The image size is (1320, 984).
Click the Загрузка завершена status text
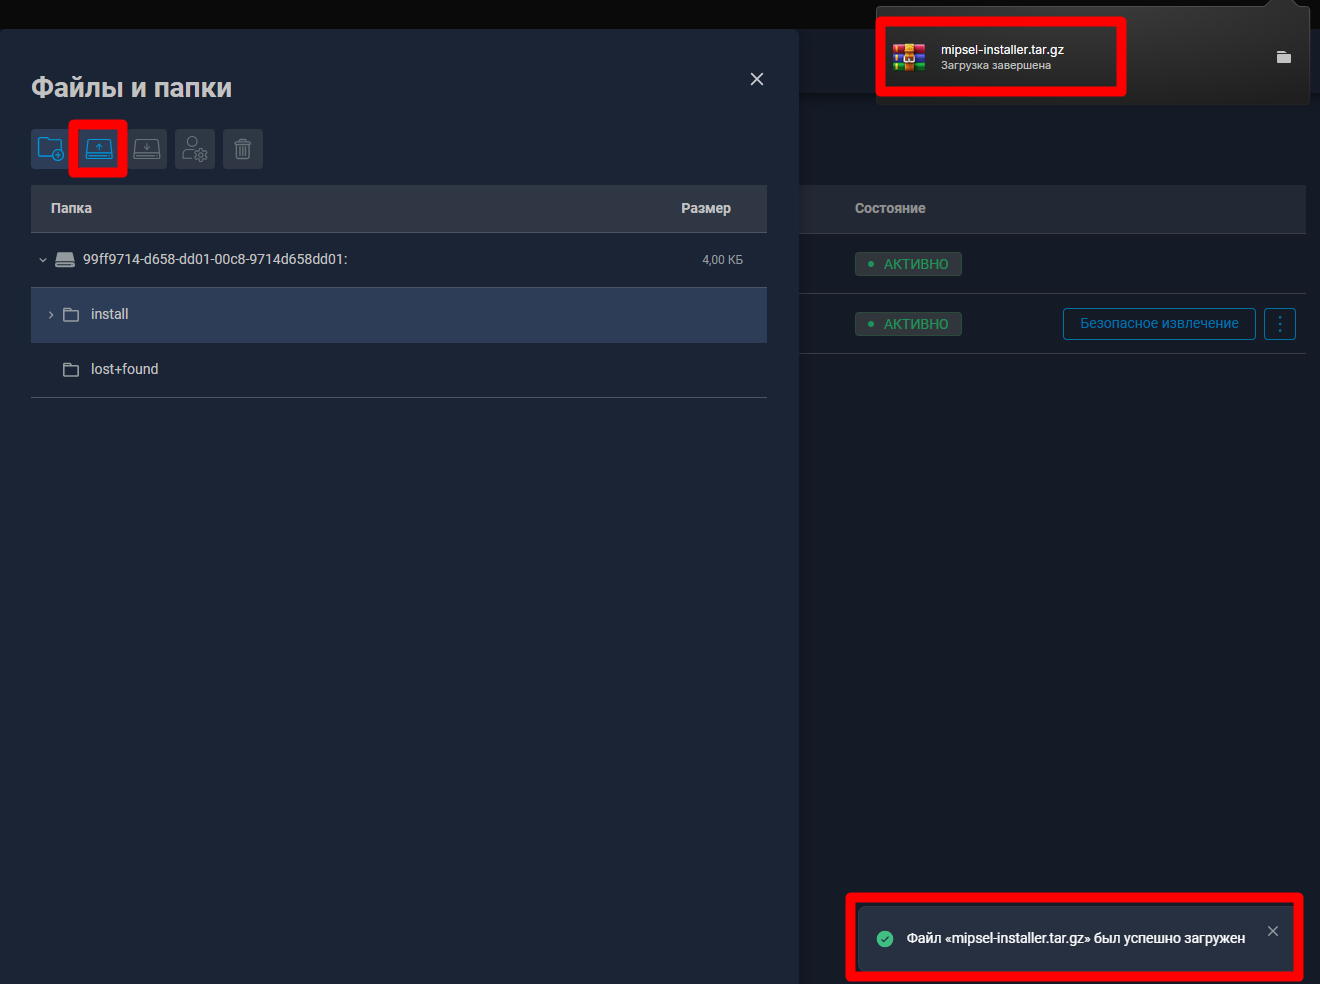996,66
